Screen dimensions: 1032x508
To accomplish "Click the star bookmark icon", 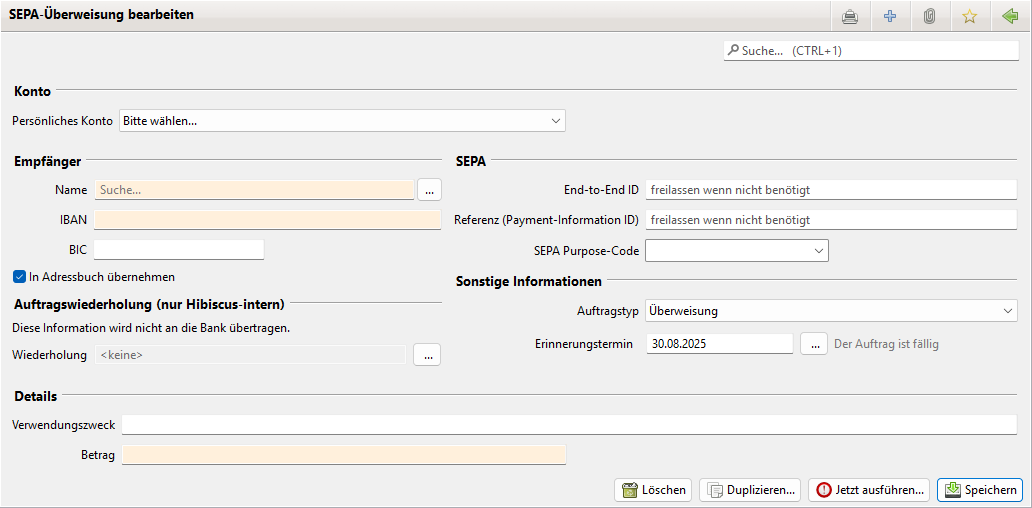I will [969, 17].
